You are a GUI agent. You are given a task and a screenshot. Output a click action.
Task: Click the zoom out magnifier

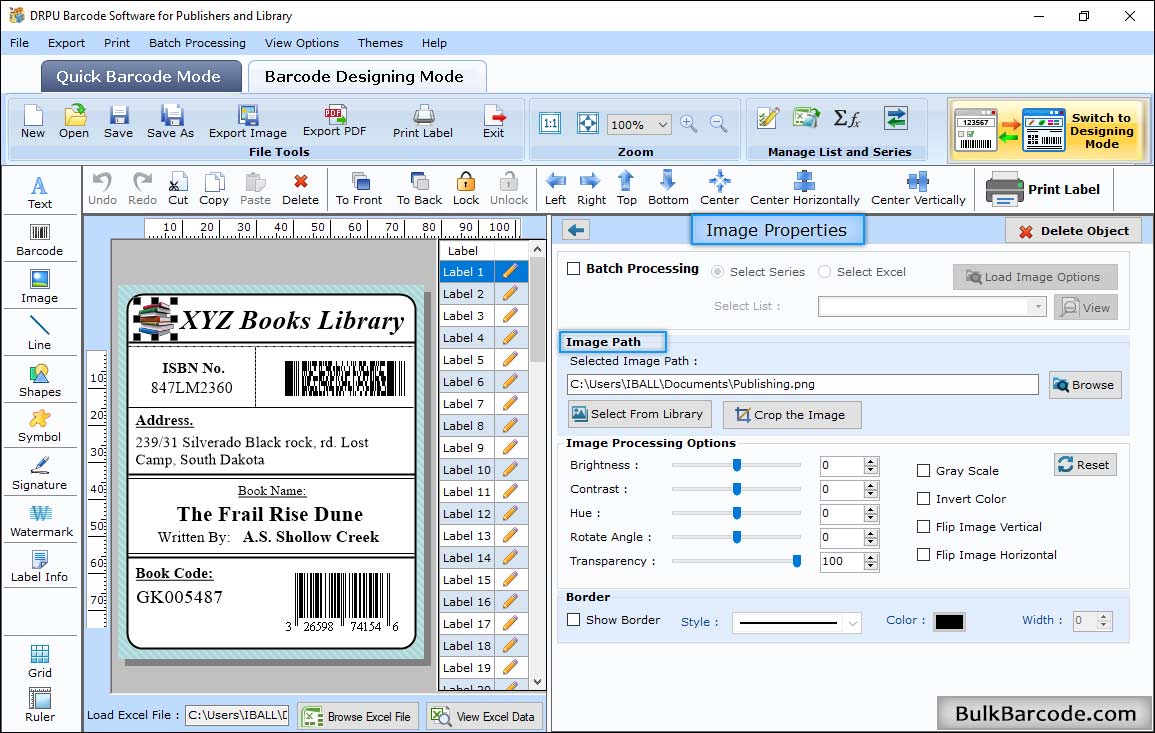point(718,124)
